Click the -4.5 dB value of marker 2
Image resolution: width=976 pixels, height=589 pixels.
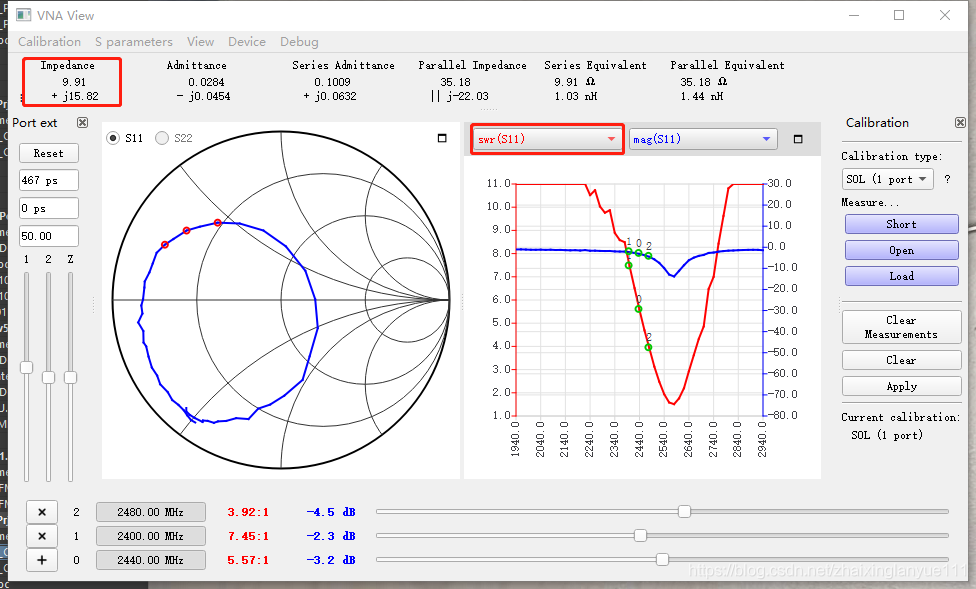[x=331, y=512]
